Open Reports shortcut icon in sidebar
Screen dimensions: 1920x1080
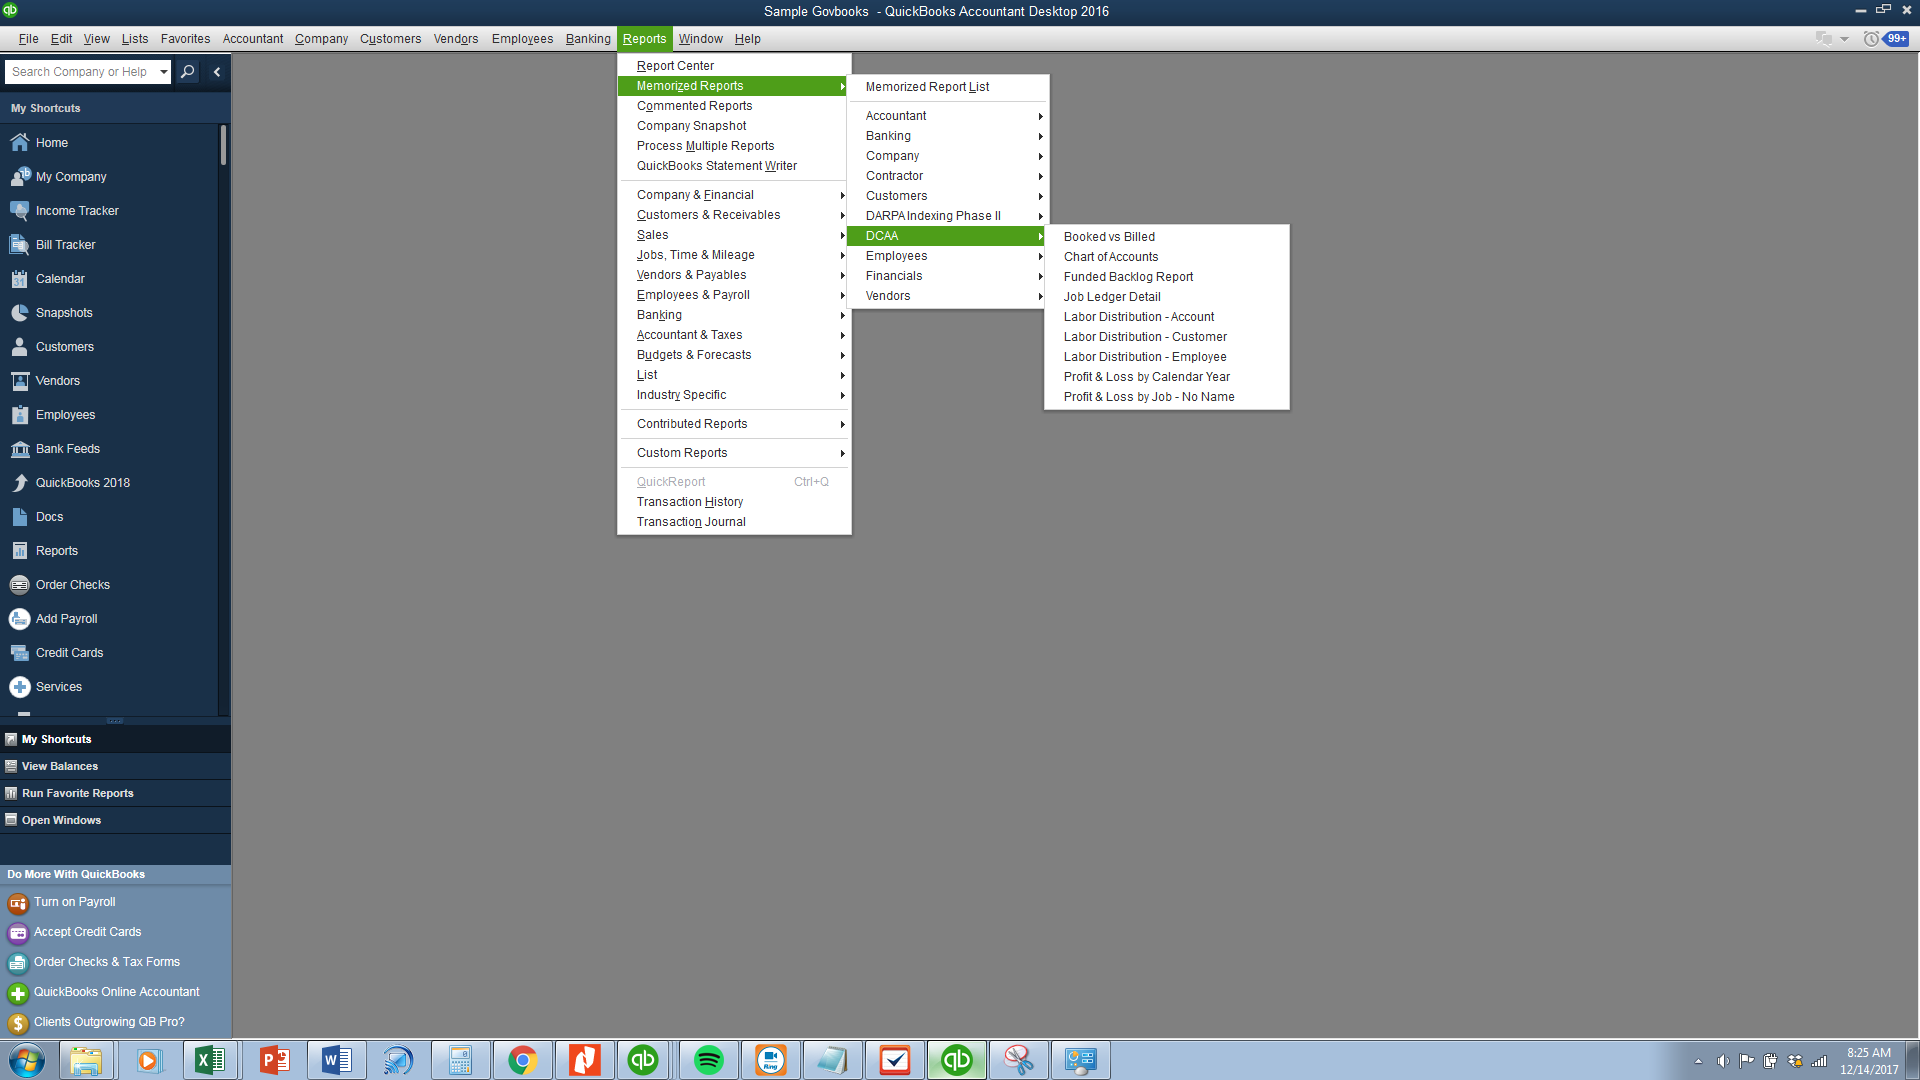(19, 551)
